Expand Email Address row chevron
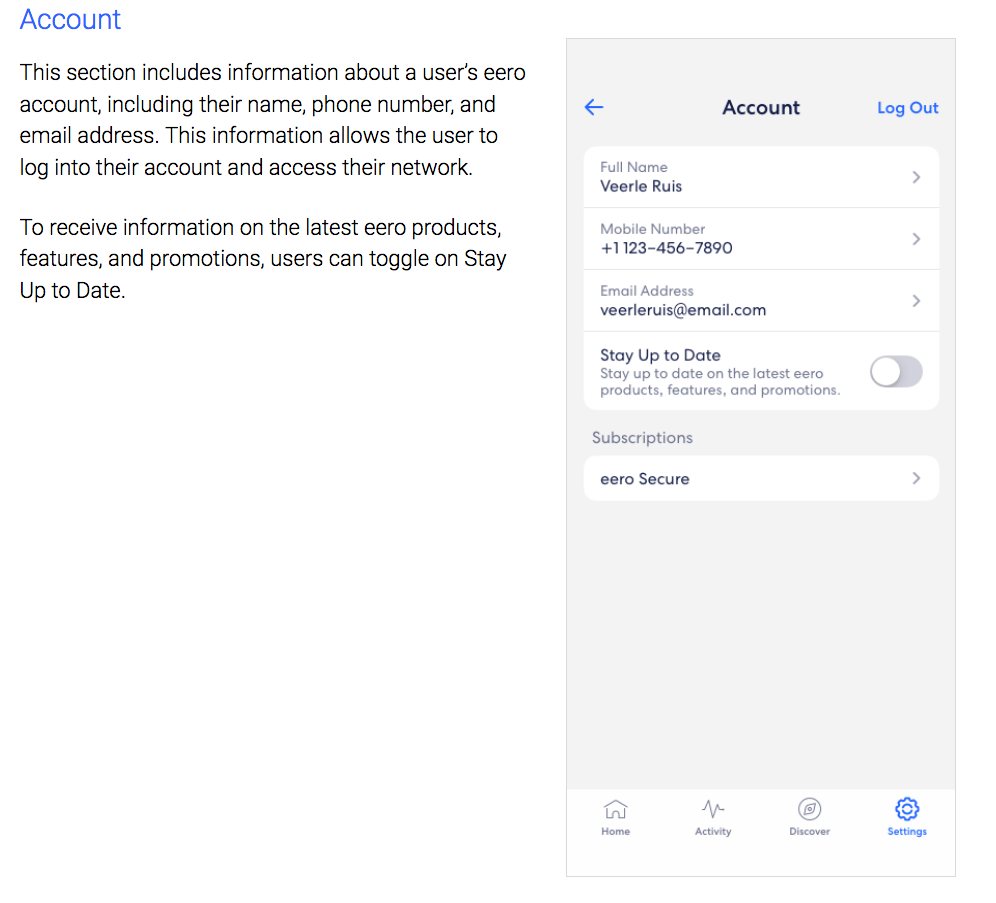The width and height of the screenshot is (996, 903). click(x=916, y=300)
